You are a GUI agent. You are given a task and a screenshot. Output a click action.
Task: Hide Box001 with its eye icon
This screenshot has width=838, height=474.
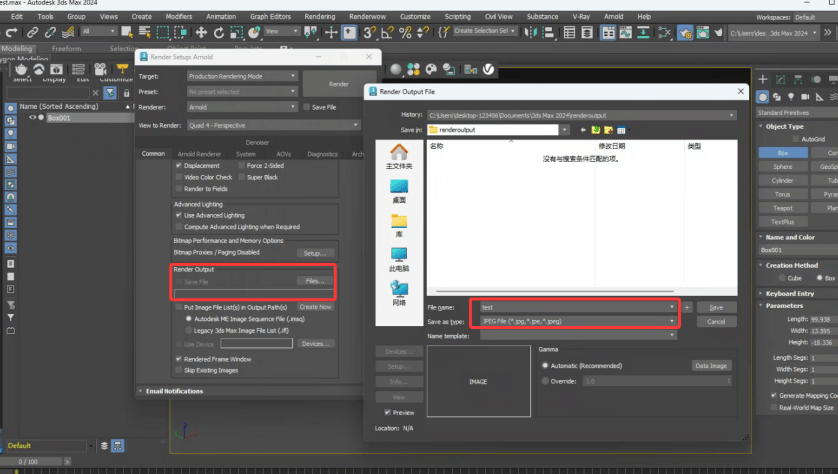point(32,118)
